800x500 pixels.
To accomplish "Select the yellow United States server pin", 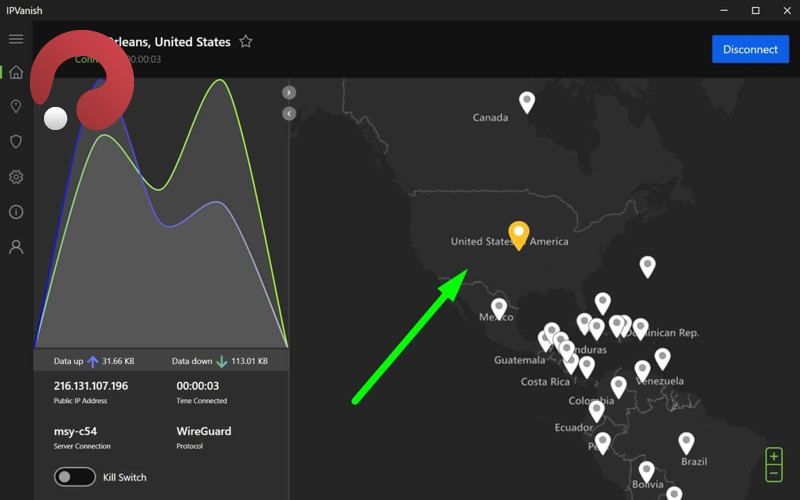I will [518, 233].
